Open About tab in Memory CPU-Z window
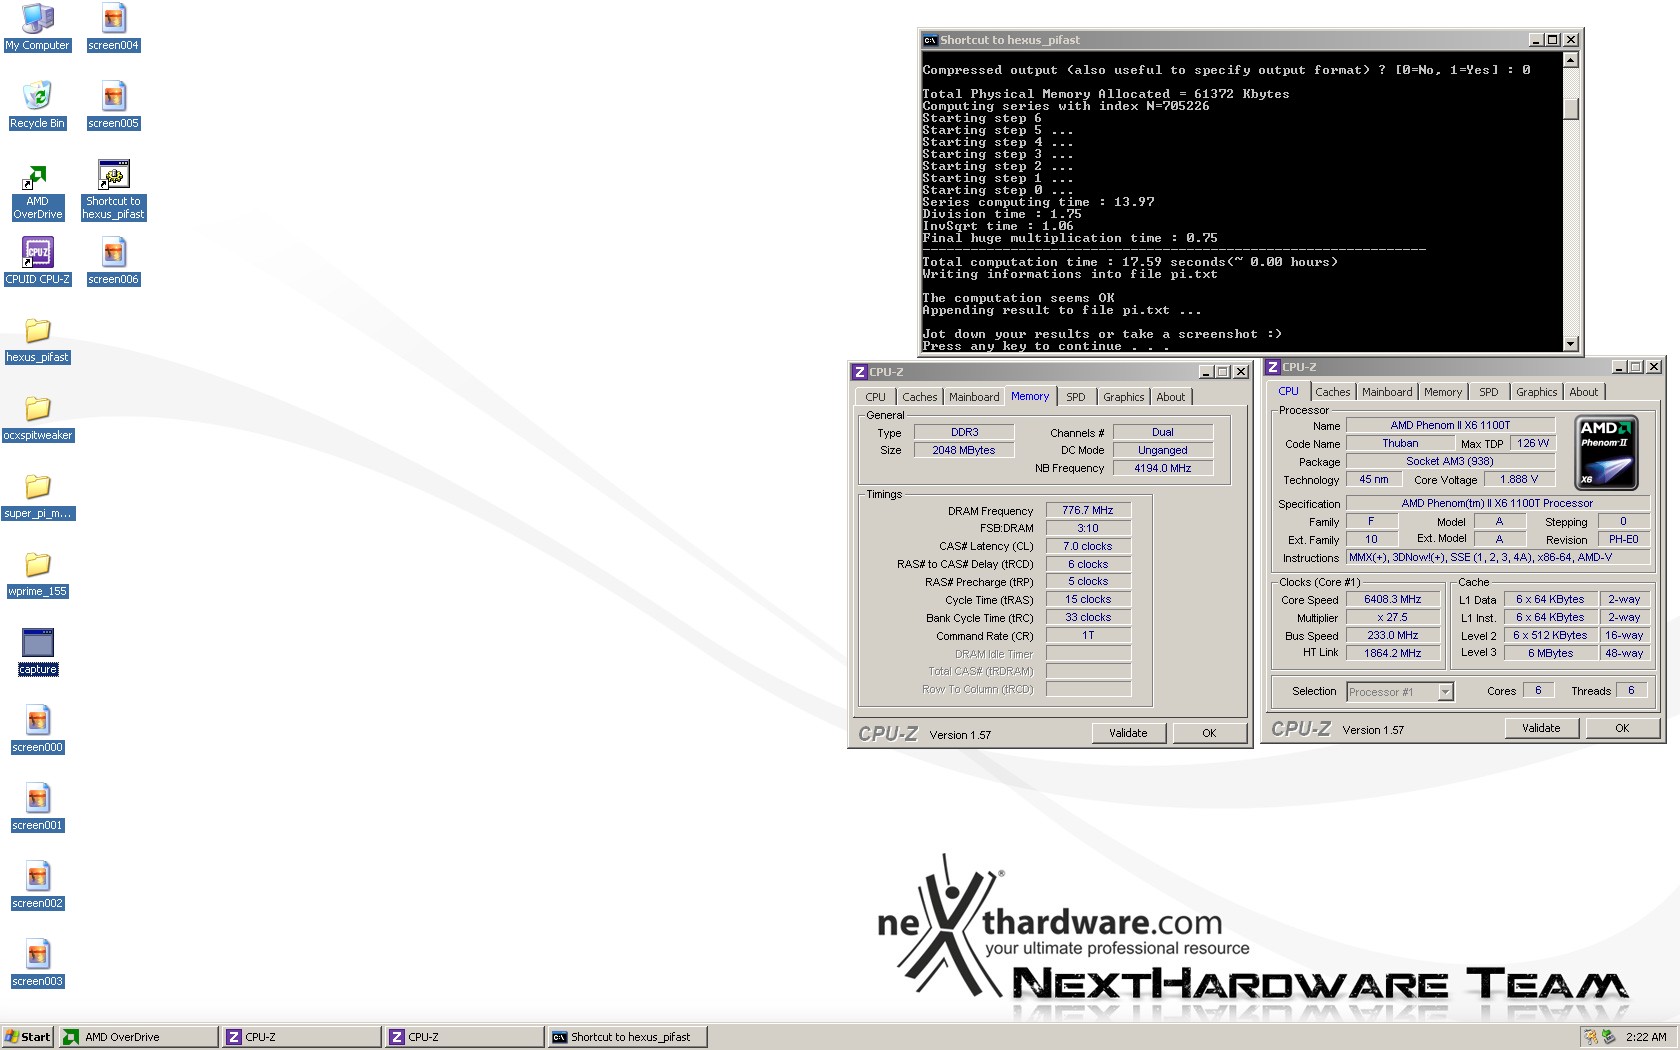 1171,397
